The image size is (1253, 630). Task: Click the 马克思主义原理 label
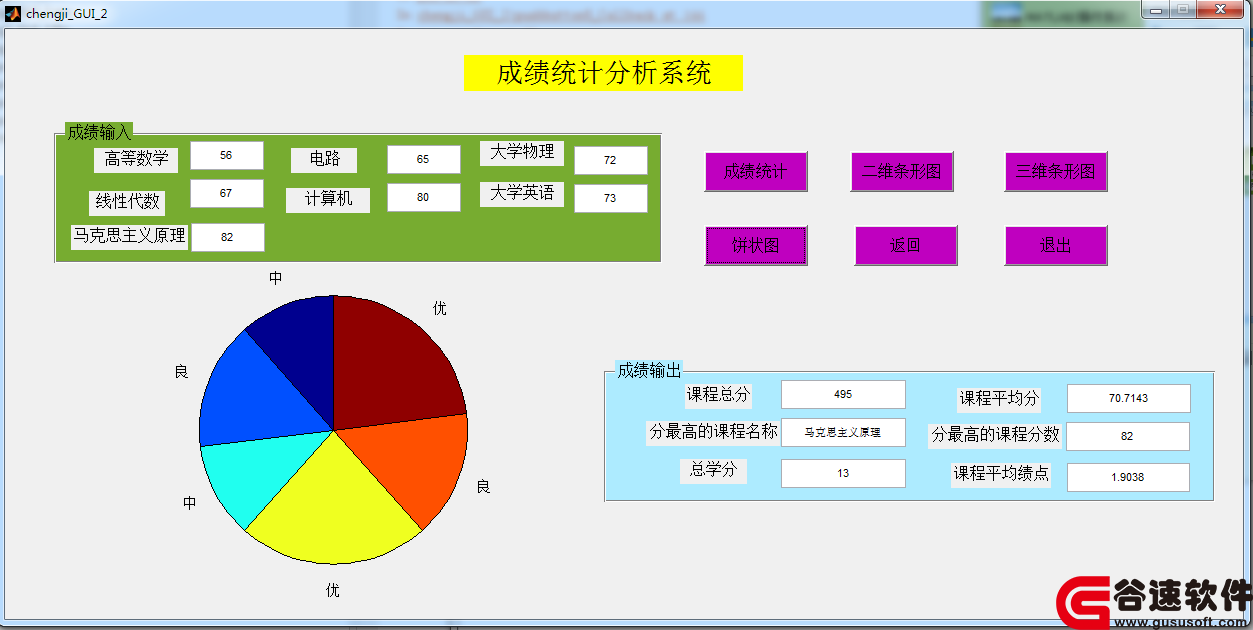click(x=129, y=237)
